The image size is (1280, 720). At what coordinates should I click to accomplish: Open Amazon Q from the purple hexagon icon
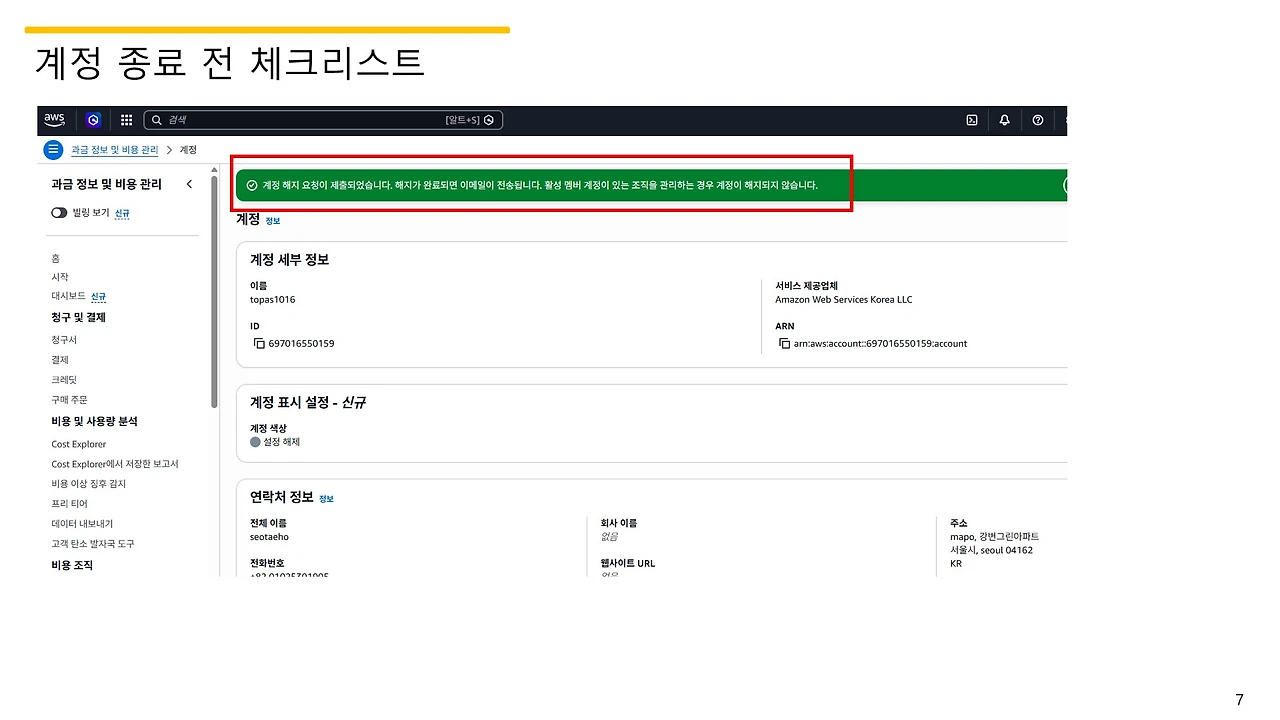coord(93,120)
